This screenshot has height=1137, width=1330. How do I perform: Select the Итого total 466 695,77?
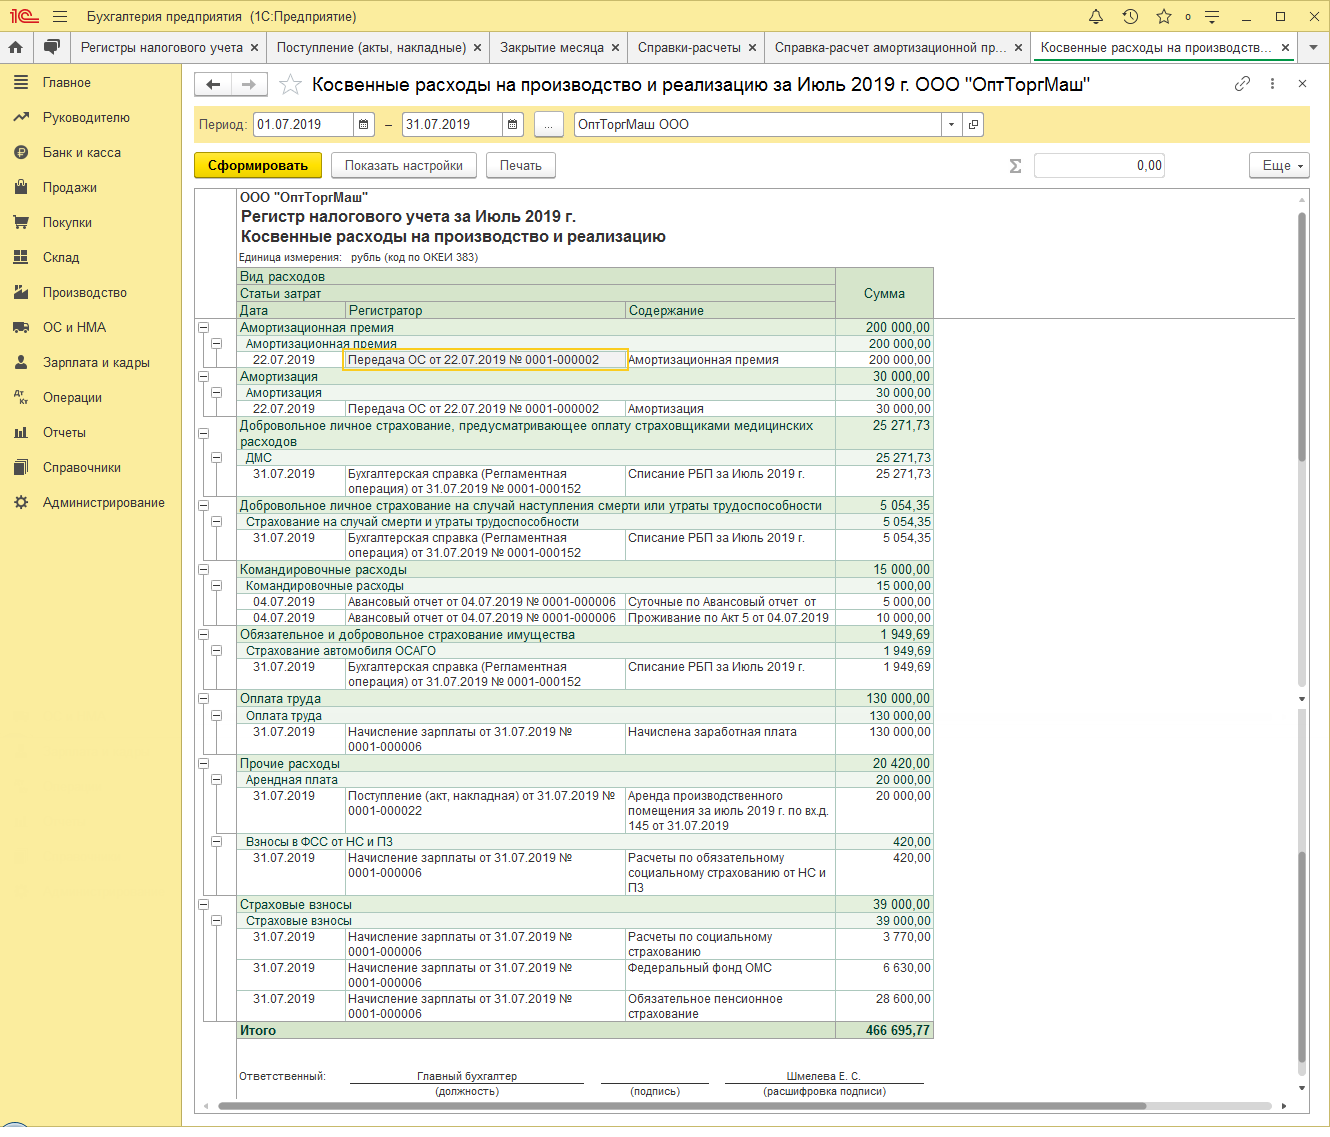(885, 1030)
